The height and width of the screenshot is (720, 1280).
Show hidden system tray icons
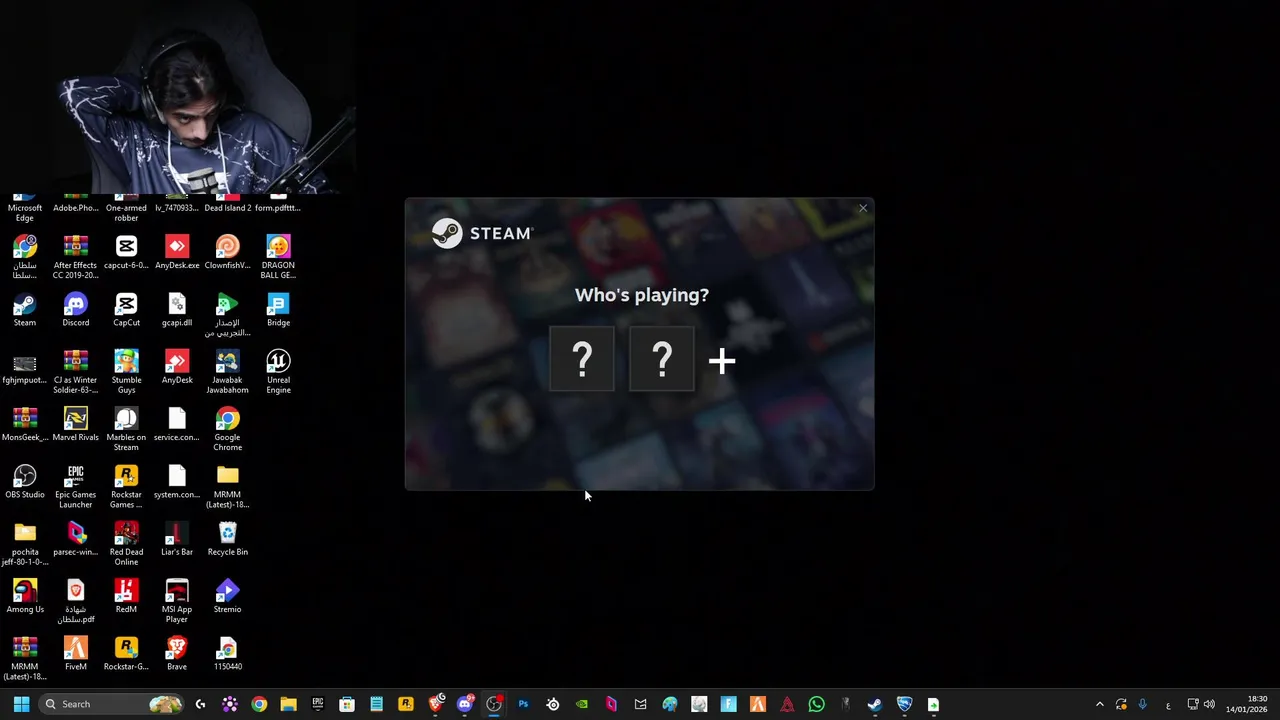point(1100,704)
